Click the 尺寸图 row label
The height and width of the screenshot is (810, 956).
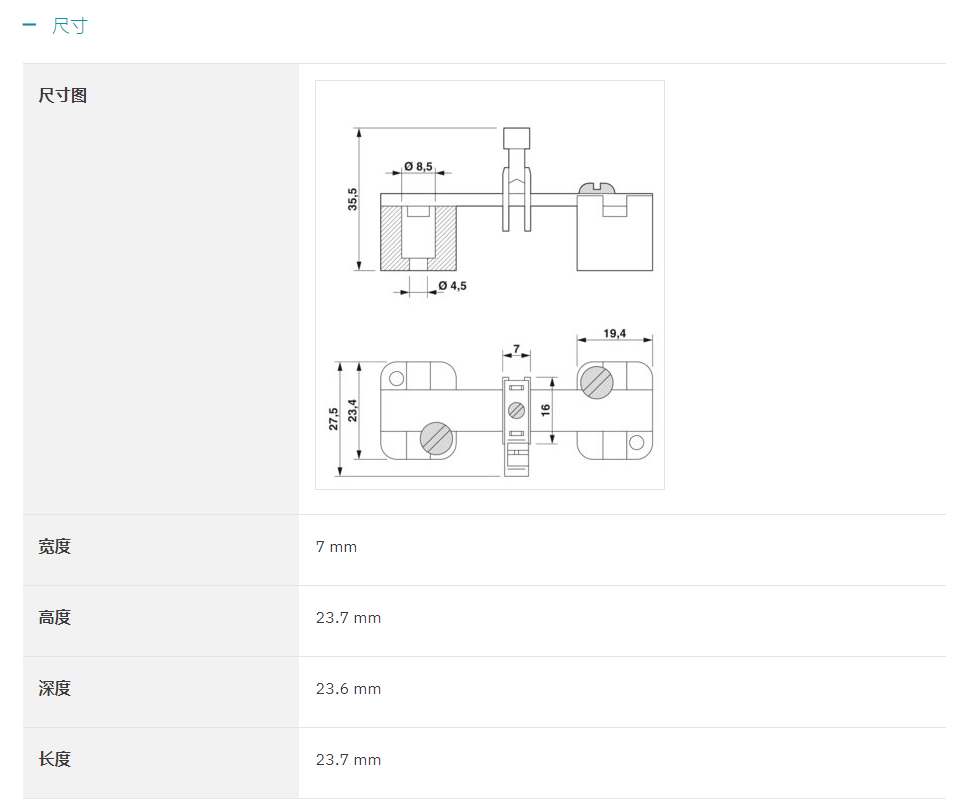coord(63,96)
